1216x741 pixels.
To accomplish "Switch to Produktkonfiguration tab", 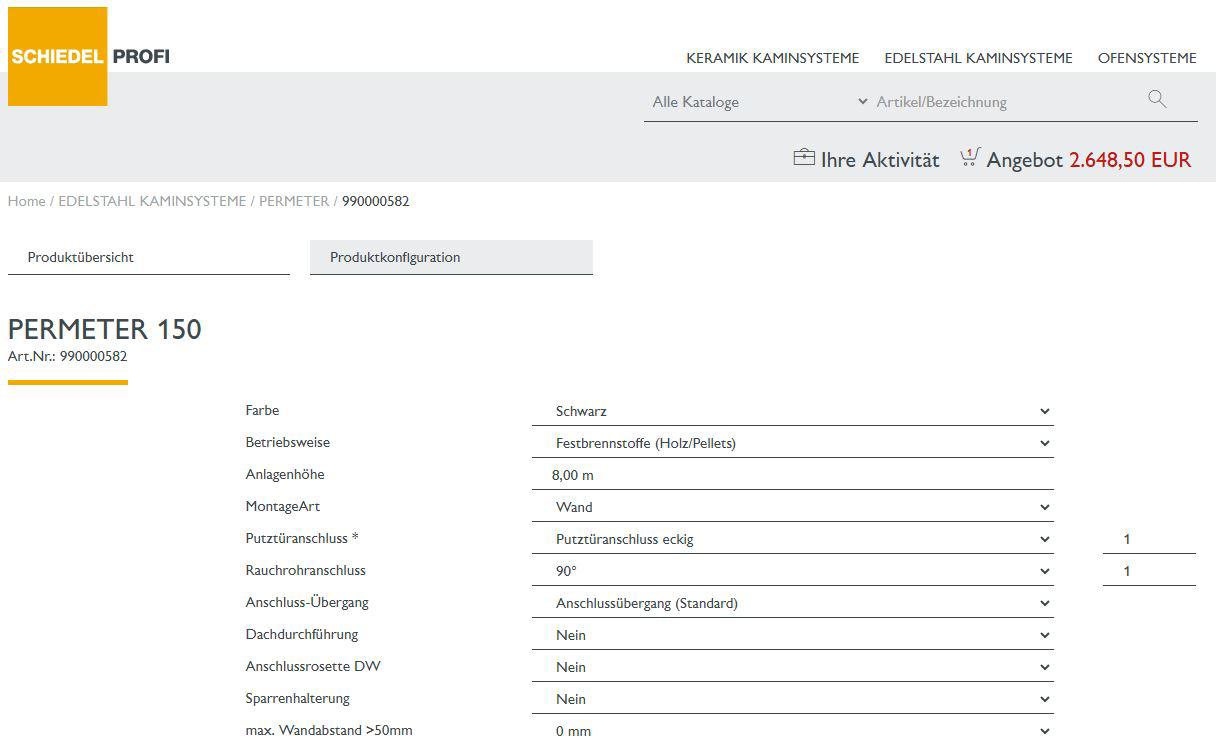I will pos(451,257).
